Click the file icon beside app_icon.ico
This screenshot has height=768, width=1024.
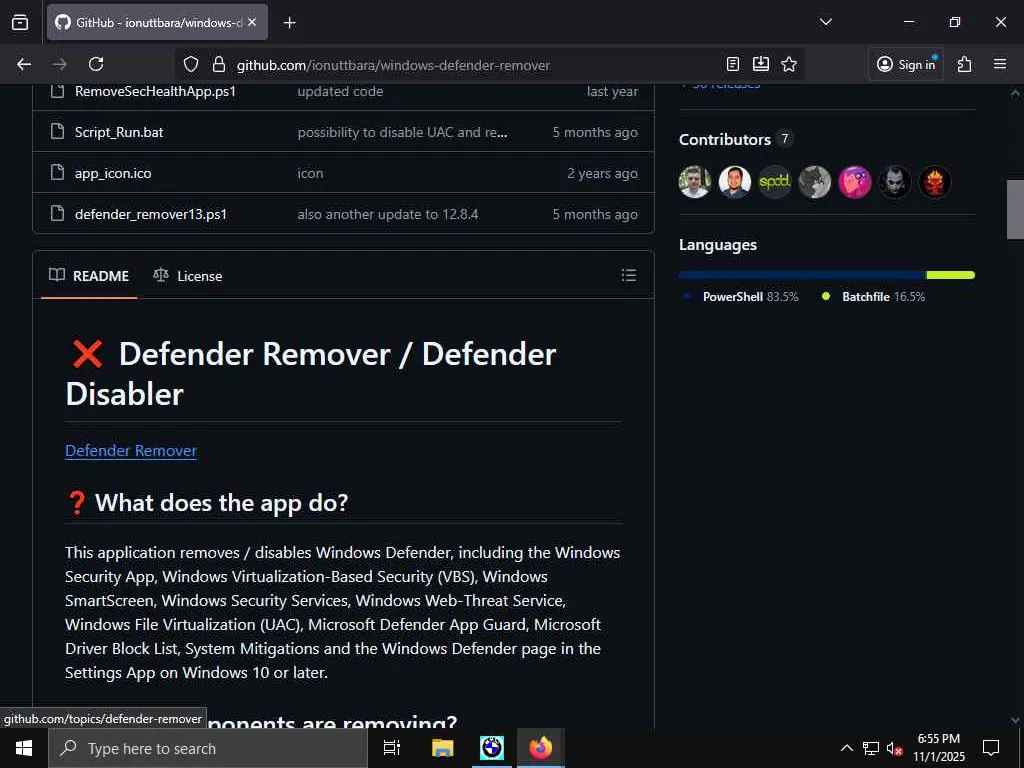click(57, 172)
